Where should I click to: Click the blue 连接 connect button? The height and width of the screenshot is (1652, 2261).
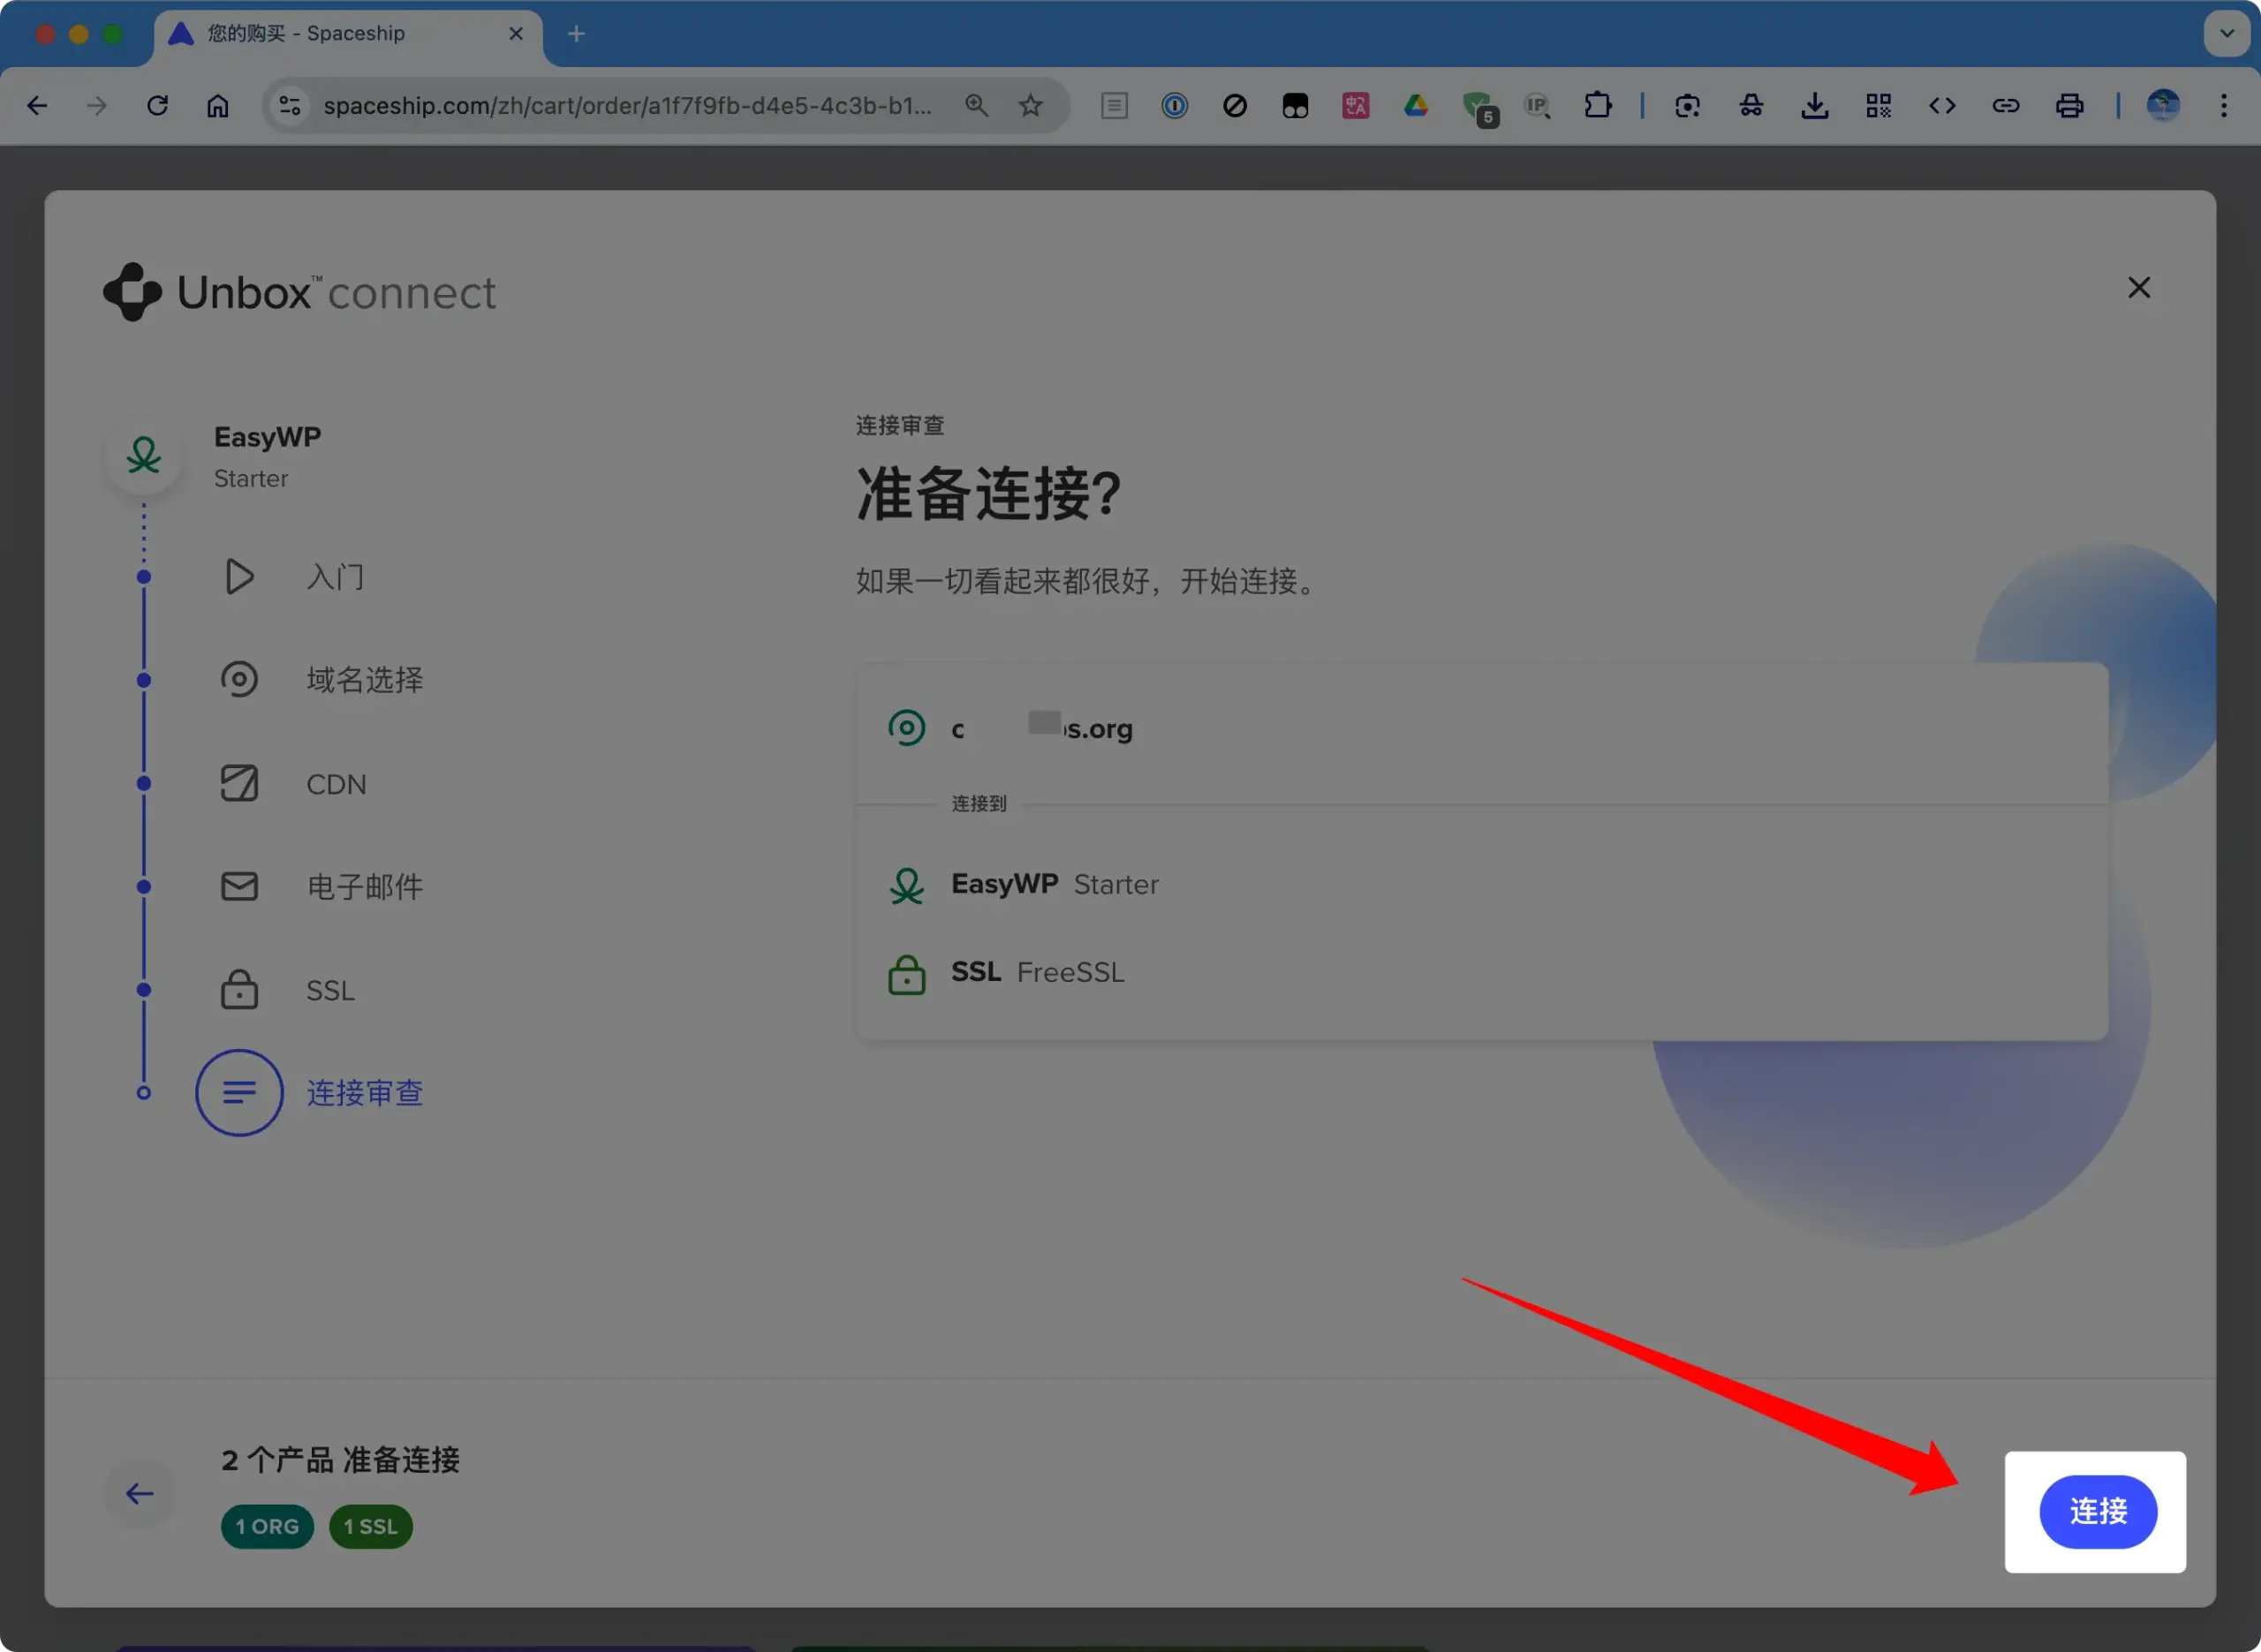point(2097,1511)
